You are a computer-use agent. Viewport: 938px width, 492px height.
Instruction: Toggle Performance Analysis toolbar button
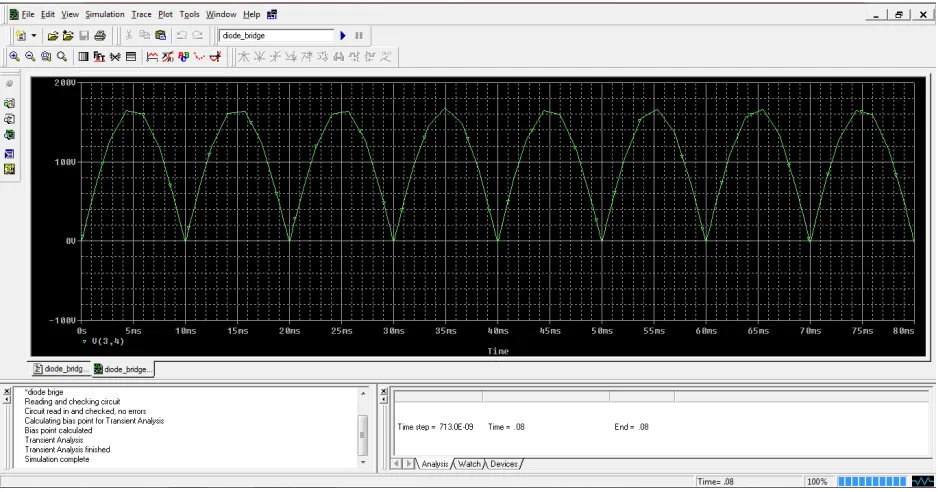coord(115,56)
